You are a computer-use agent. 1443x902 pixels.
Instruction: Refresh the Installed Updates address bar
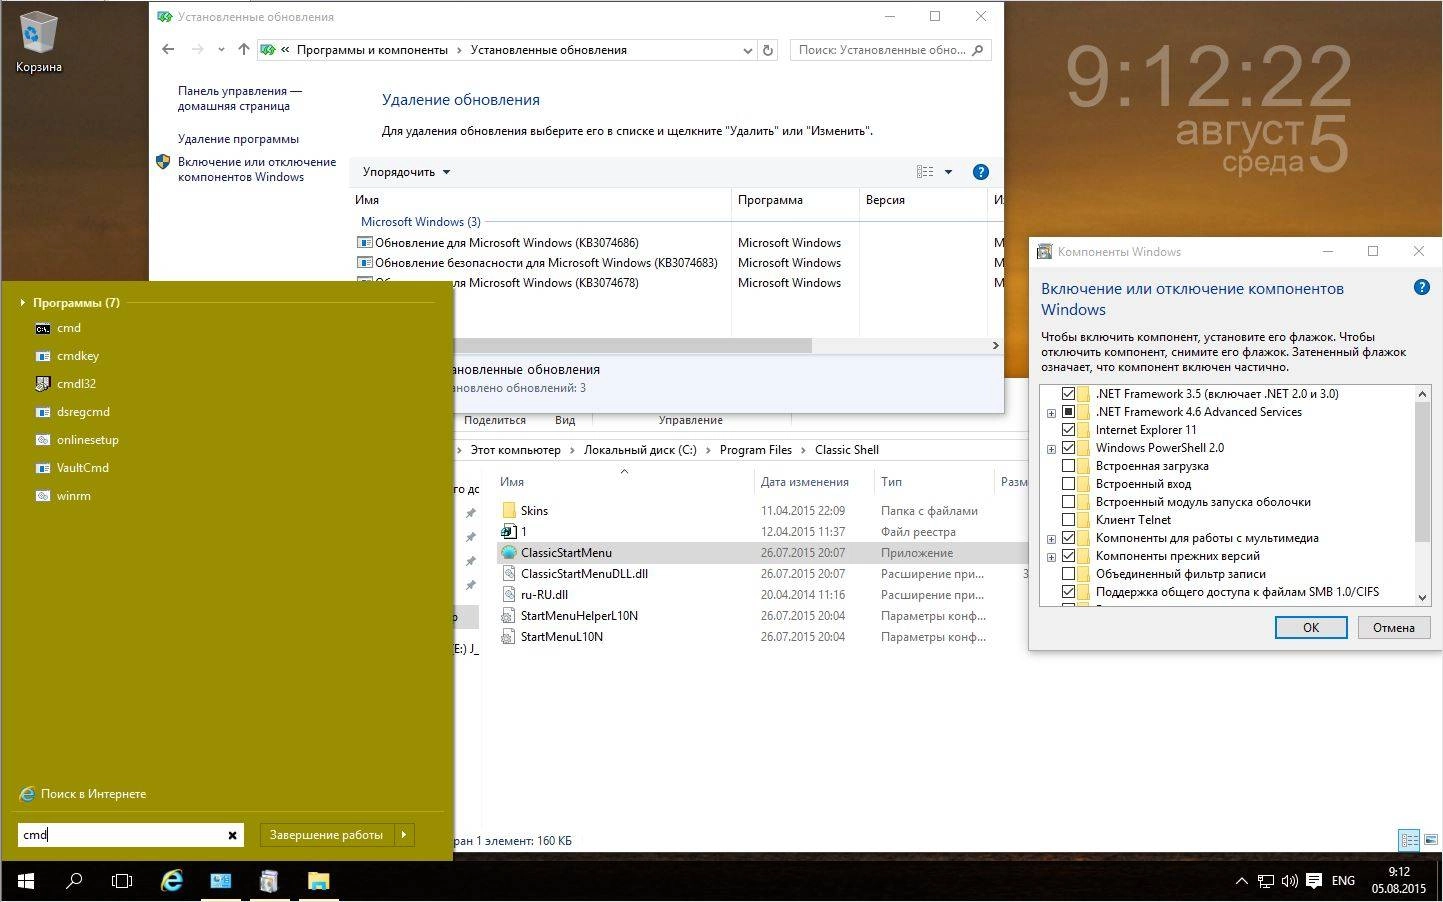768,50
